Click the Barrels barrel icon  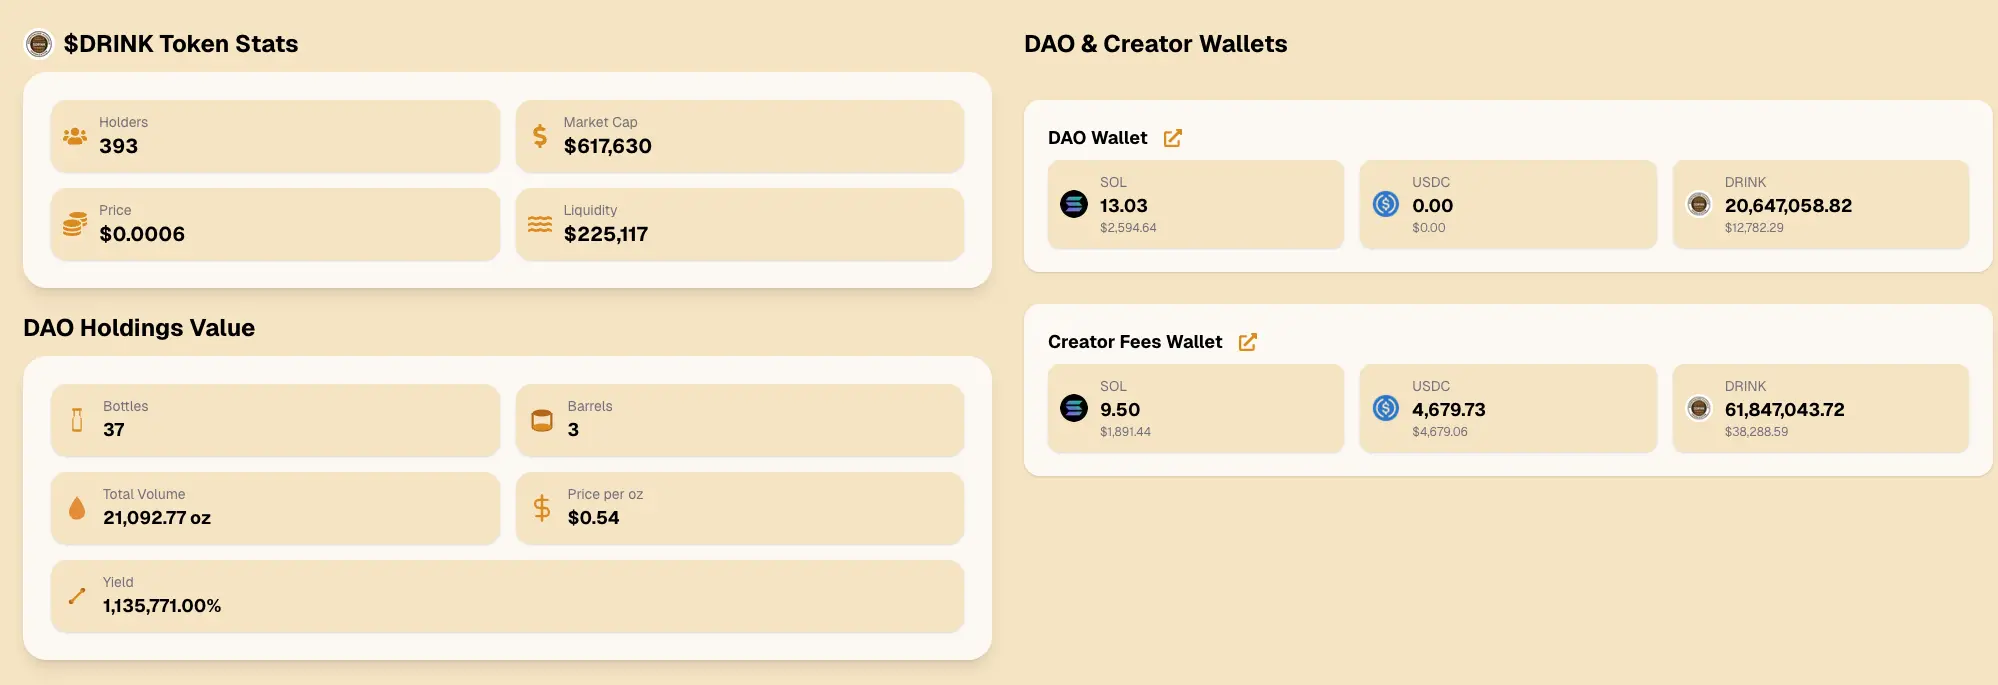[542, 420]
